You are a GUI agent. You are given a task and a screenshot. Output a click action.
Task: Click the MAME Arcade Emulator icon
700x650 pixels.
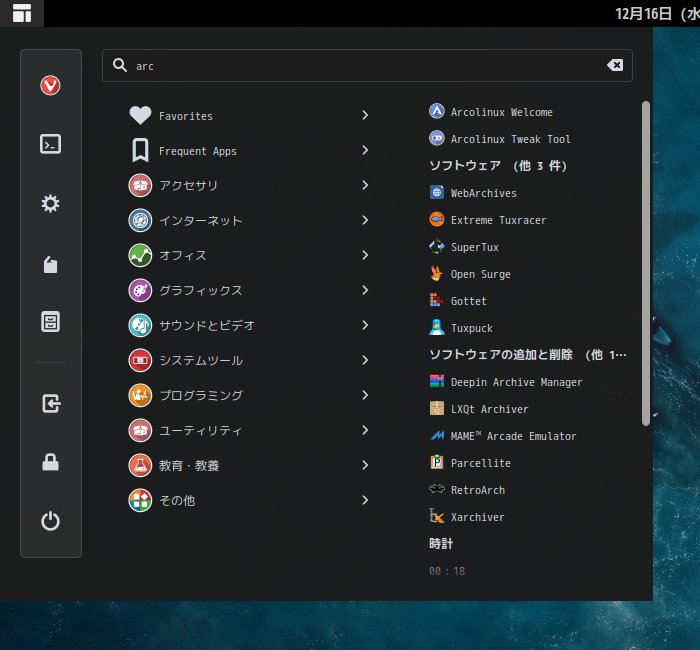click(437, 435)
